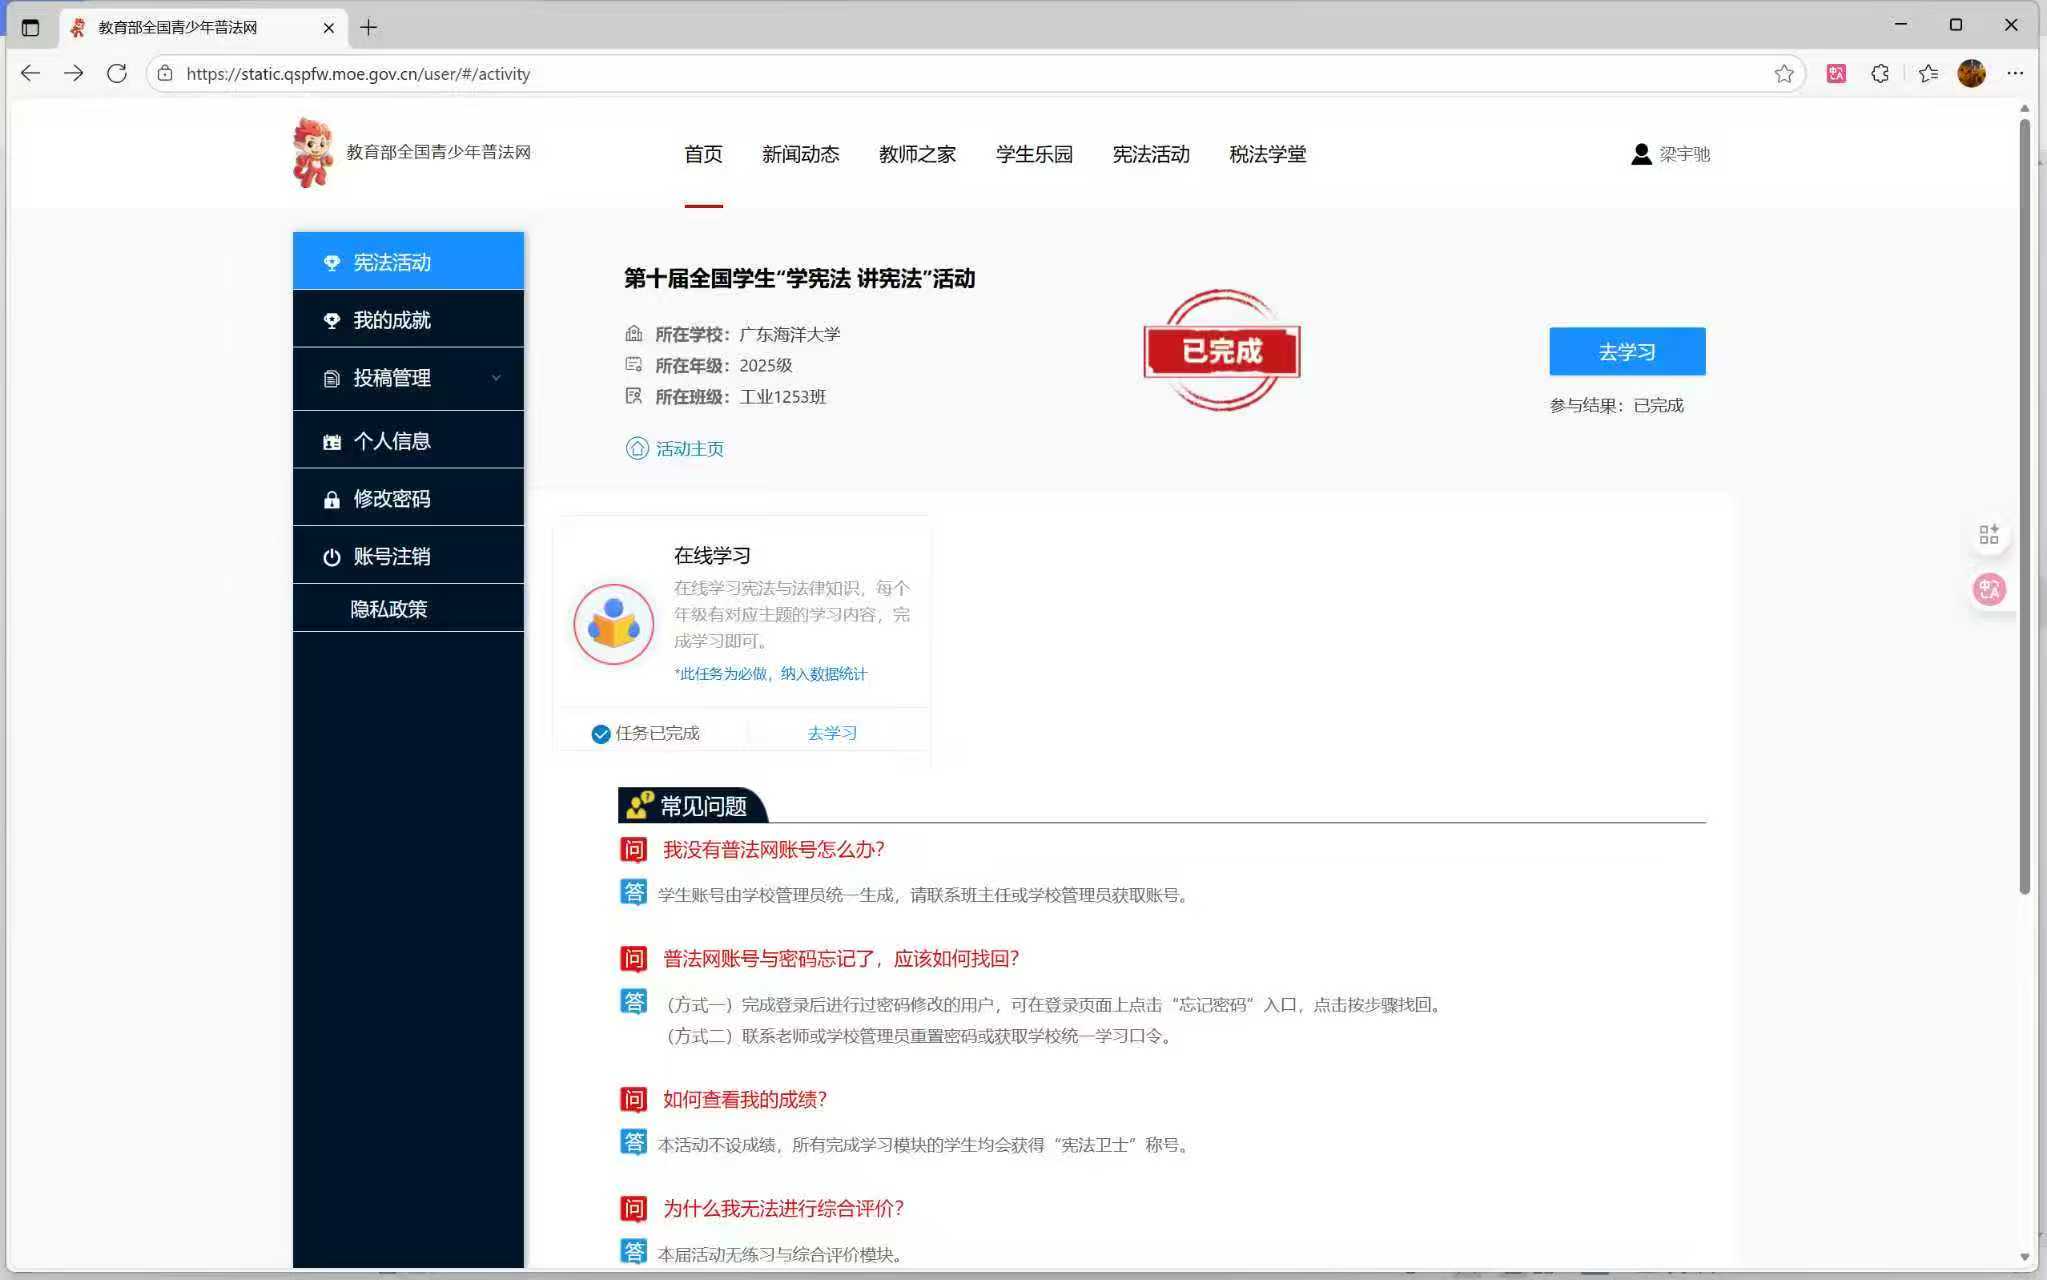Click the 在线学习 reading book icon

point(614,624)
